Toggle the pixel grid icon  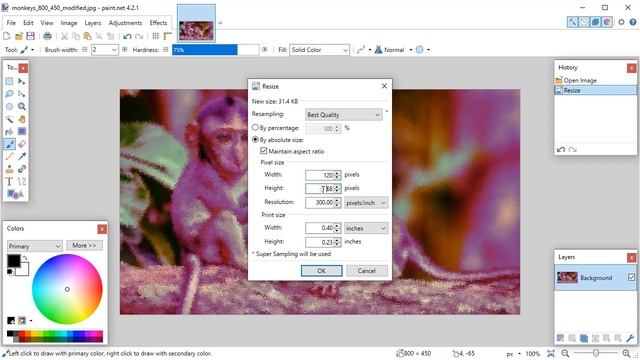tap(156, 36)
